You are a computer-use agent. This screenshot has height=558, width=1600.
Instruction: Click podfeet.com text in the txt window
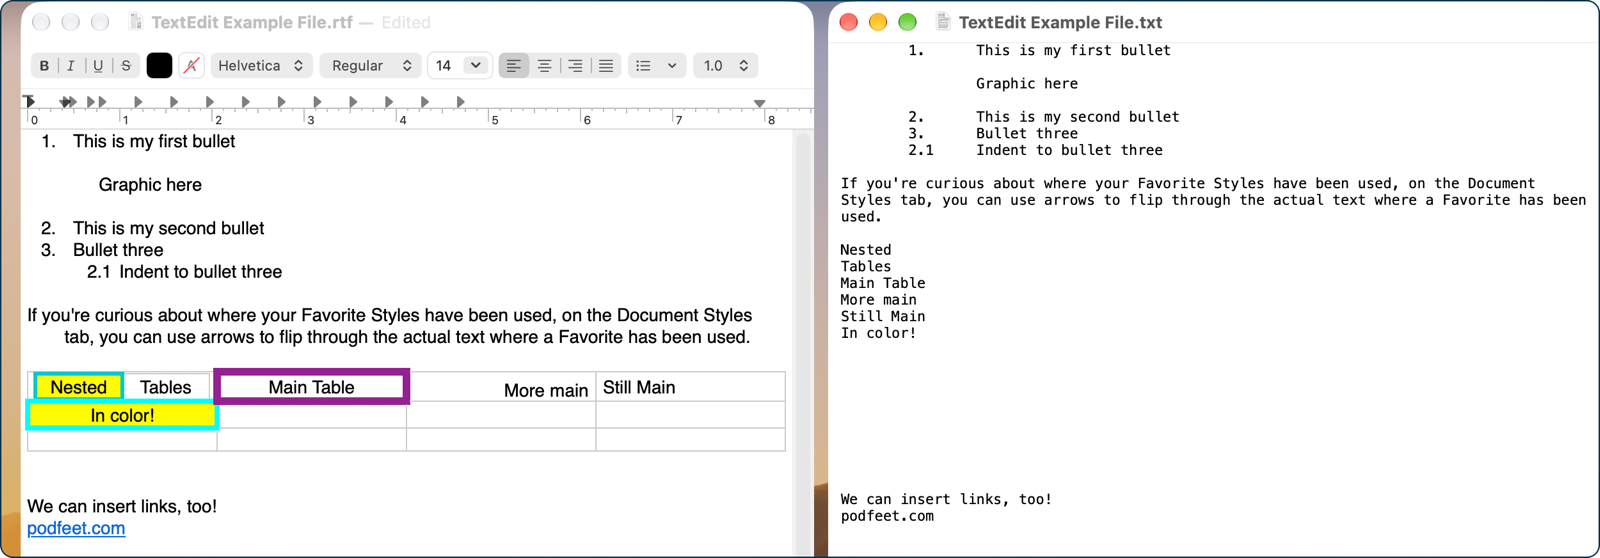click(887, 516)
